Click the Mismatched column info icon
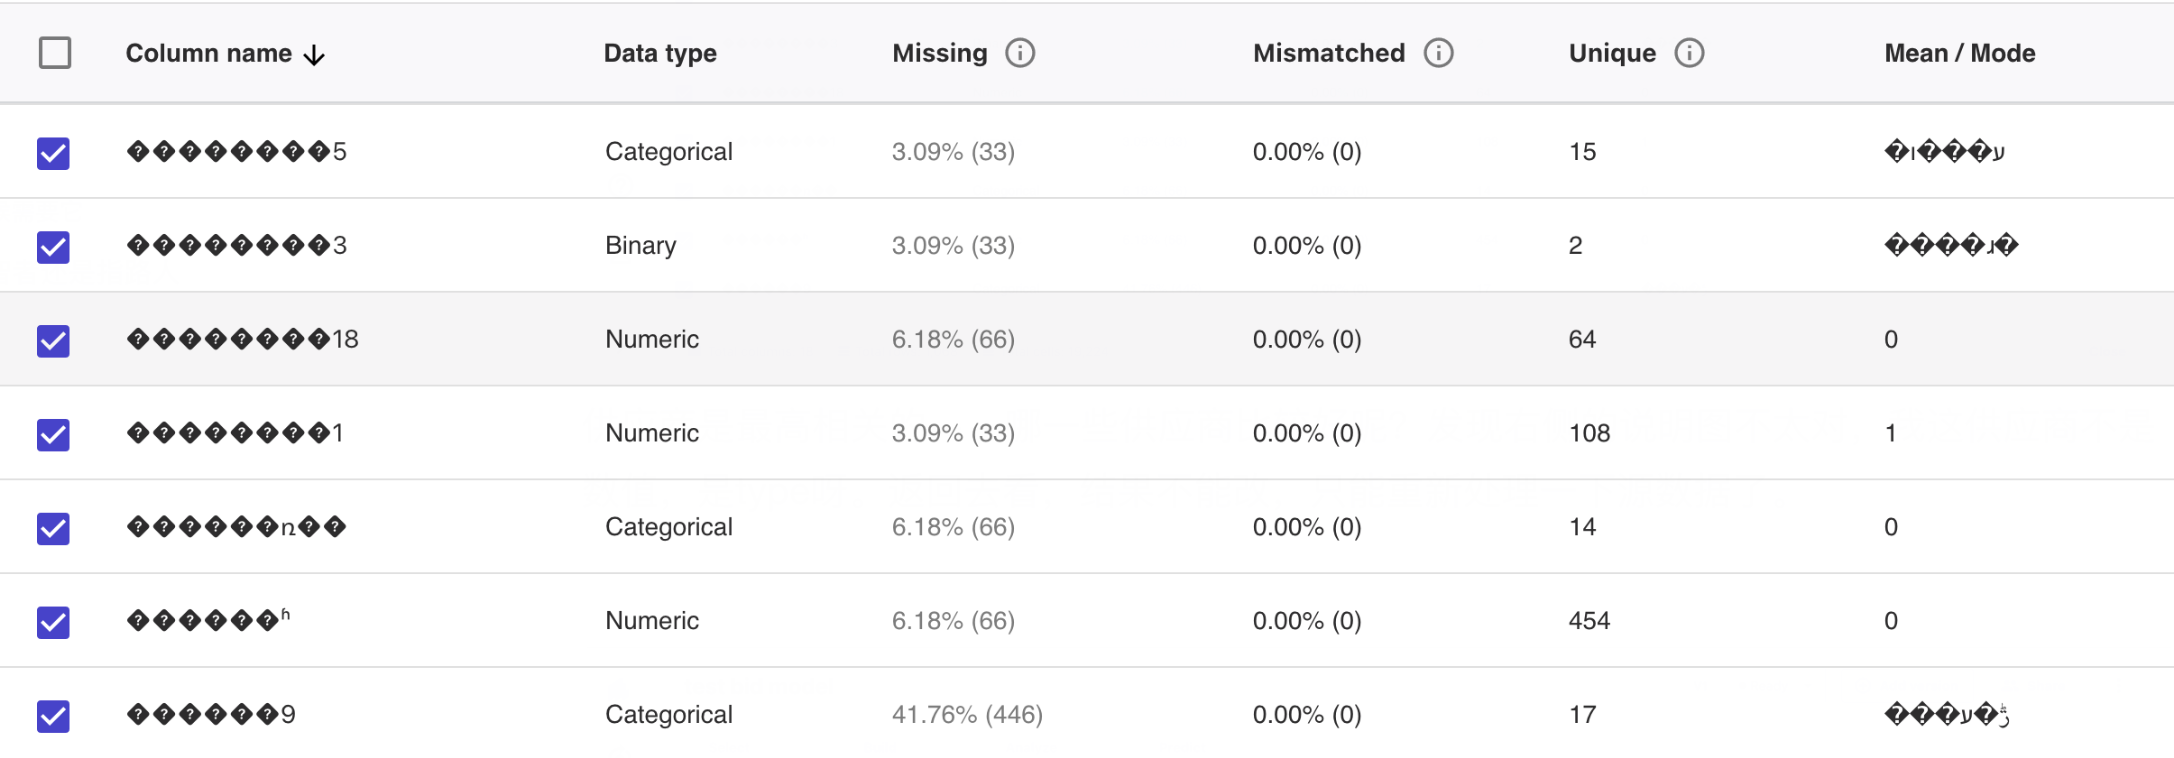2174x758 pixels. tap(1438, 53)
